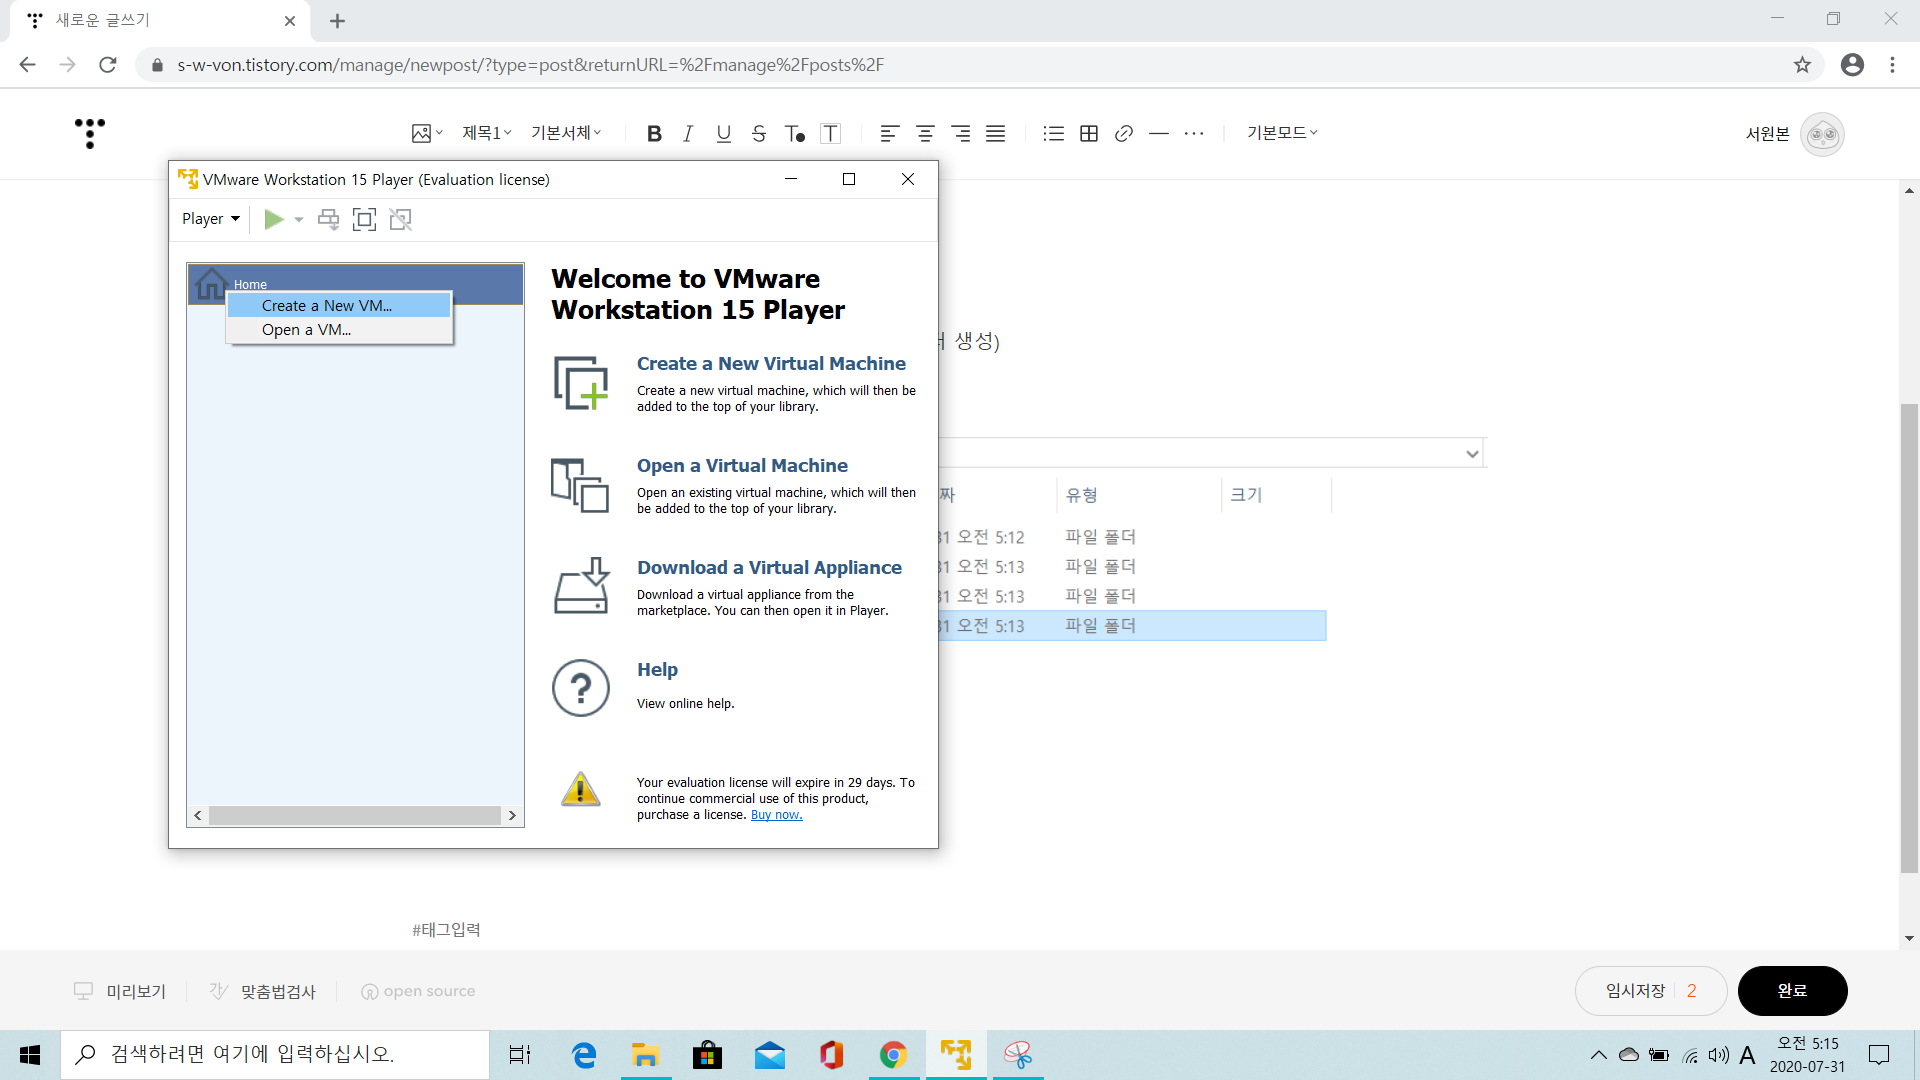Click the green Power On play button
Viewport: 1920px width, 1080px height.
[x=273, y=219]
